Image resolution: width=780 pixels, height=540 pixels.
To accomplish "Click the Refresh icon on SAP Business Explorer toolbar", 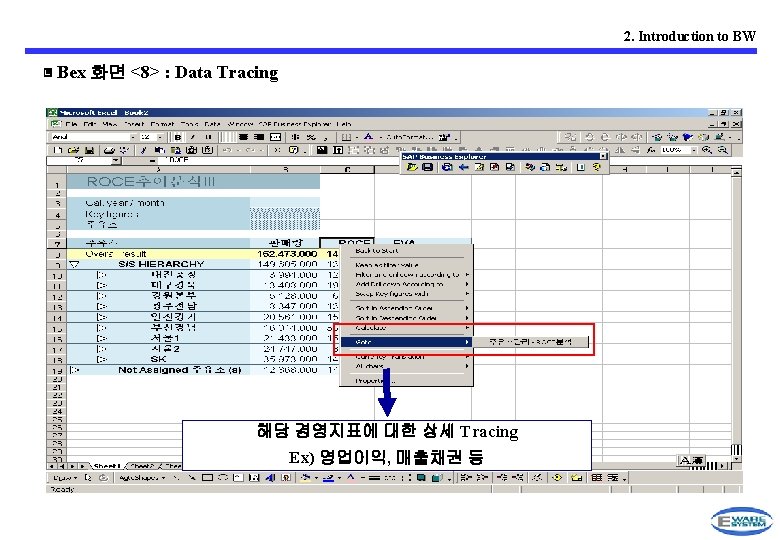I will click(447, 168).
